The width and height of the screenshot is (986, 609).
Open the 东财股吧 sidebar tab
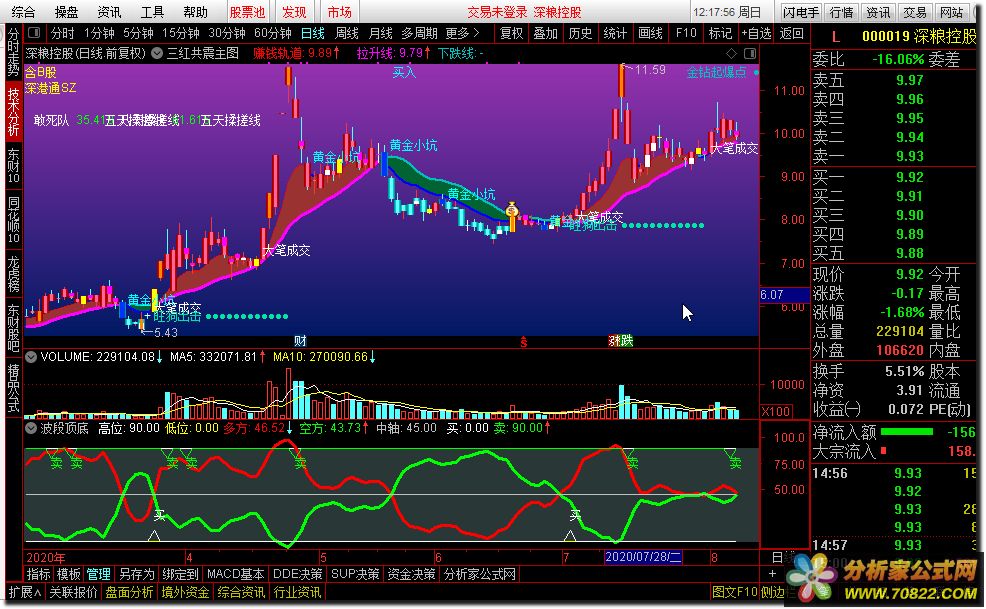13,327
